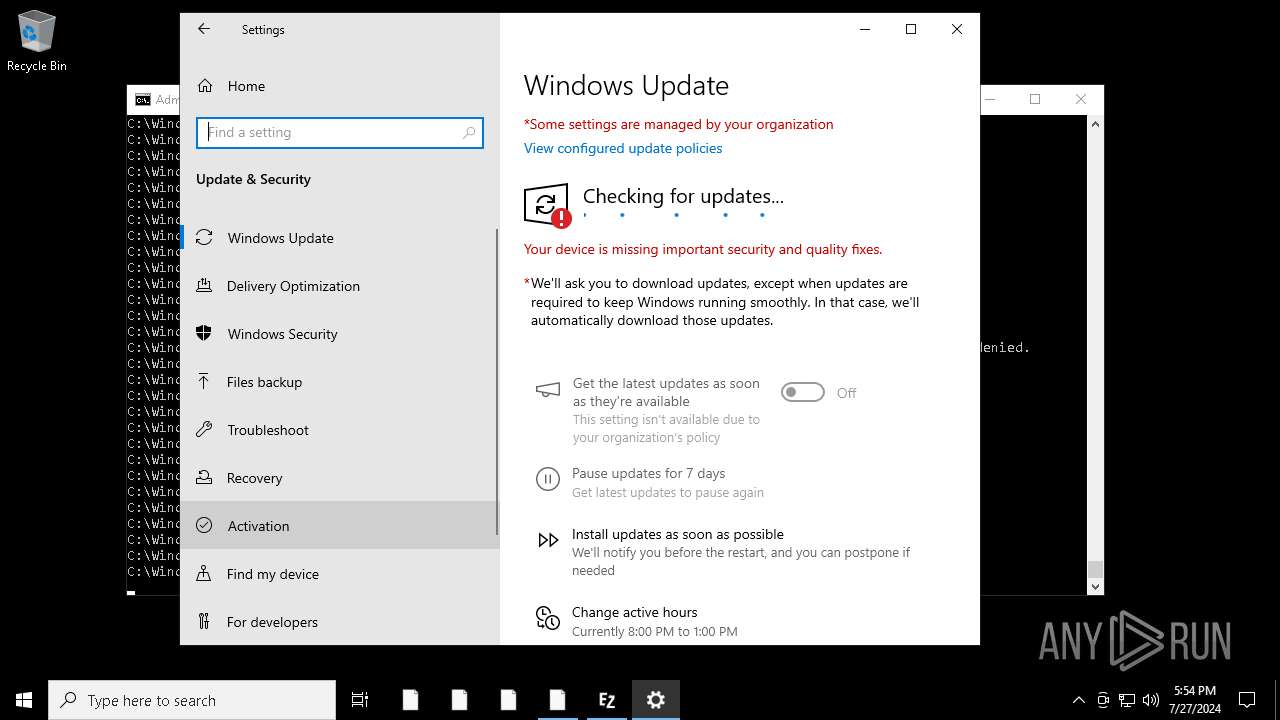Click the Type here to search taskbar box

pos(192,700)
